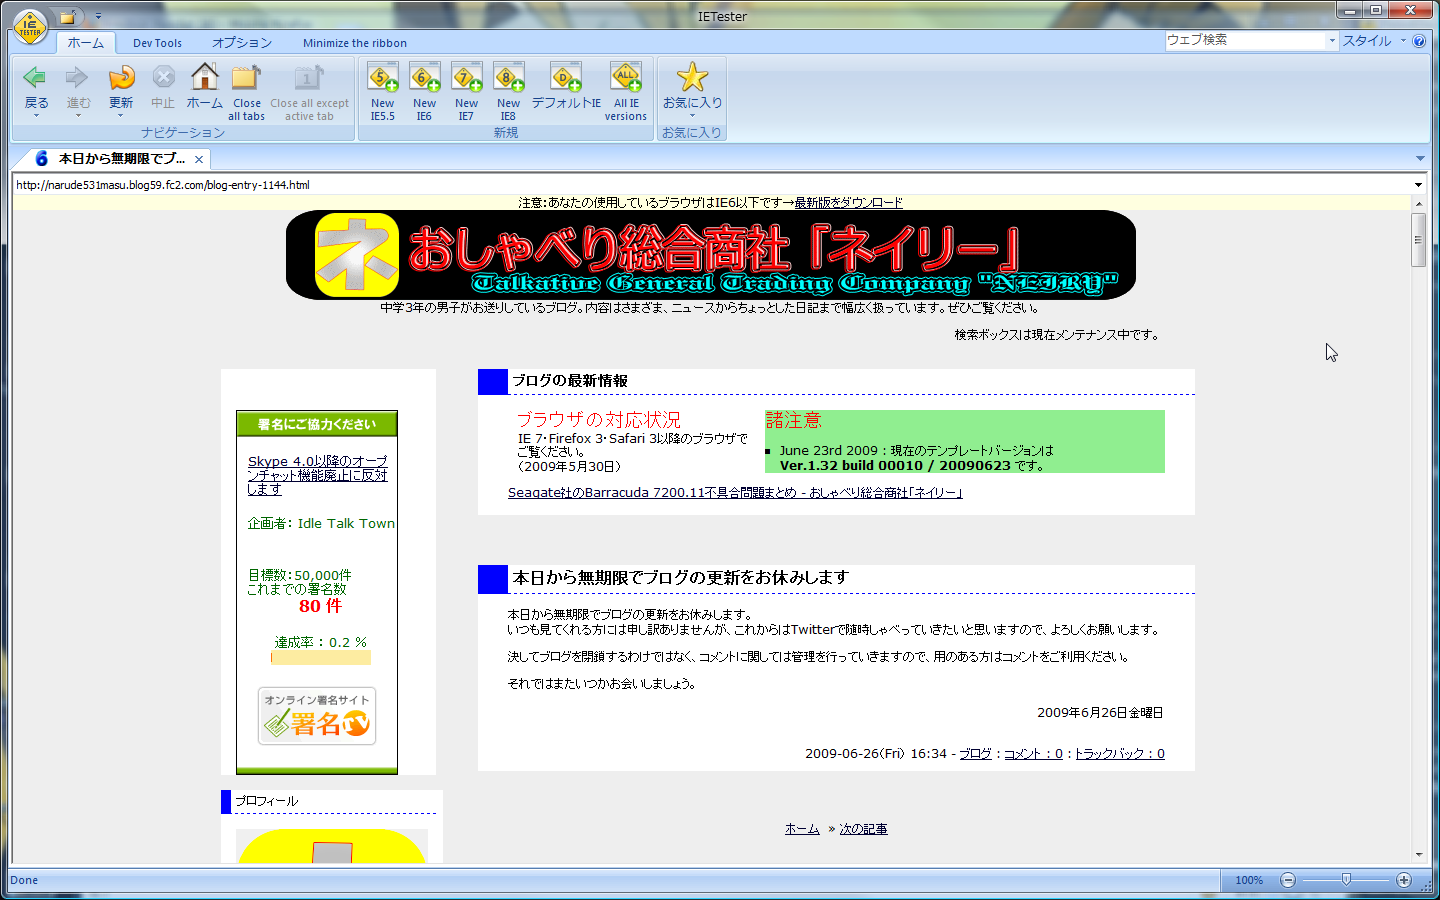Click the 署名にご協力ください widget header
This screenshot has width=1440, height=900.
click(x=317, y=424)
